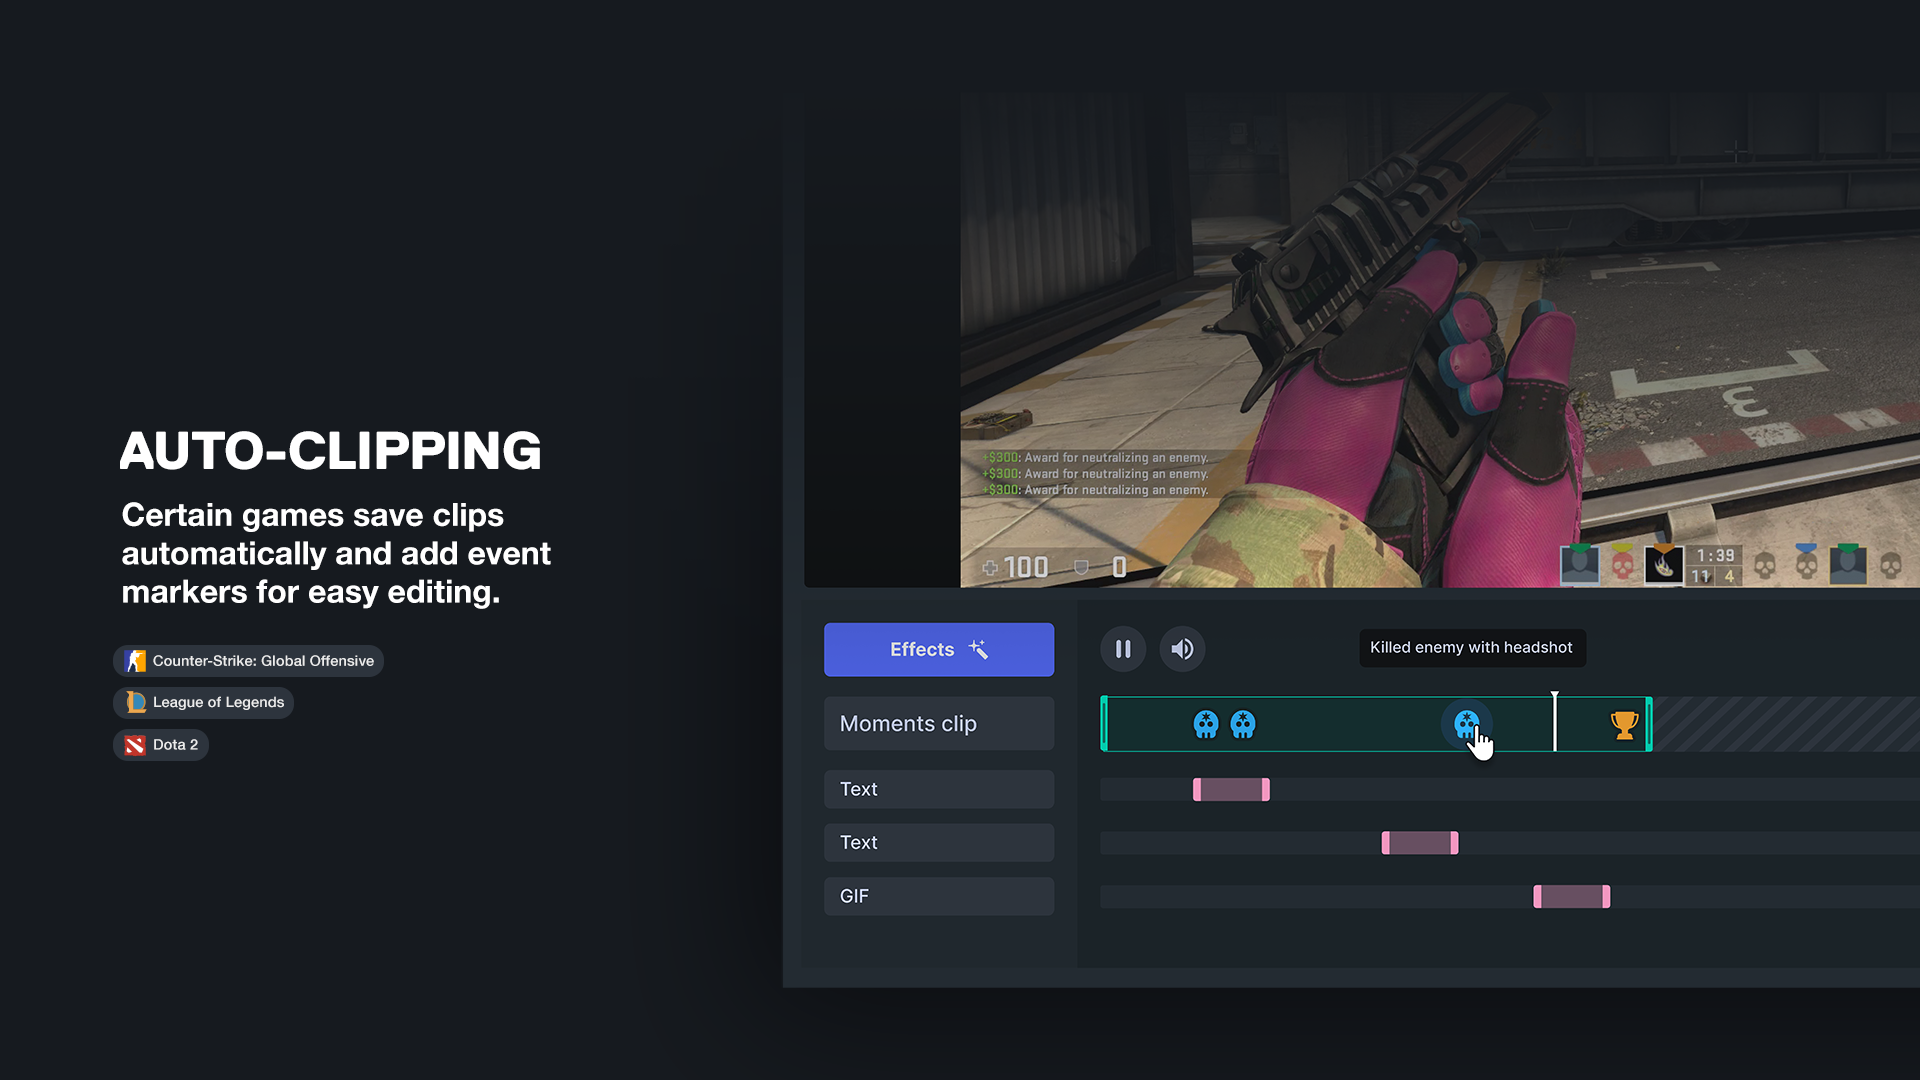Click the Counter-Strike: Global Offensive icon
The width and height of the screenshot is (1920, 1080).
pos(135,659)
